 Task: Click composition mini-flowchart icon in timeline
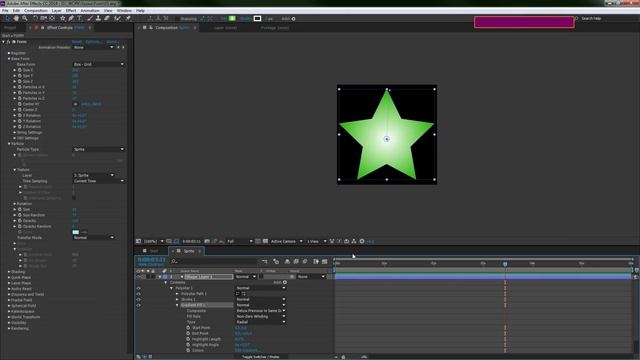tap(265, 261)
